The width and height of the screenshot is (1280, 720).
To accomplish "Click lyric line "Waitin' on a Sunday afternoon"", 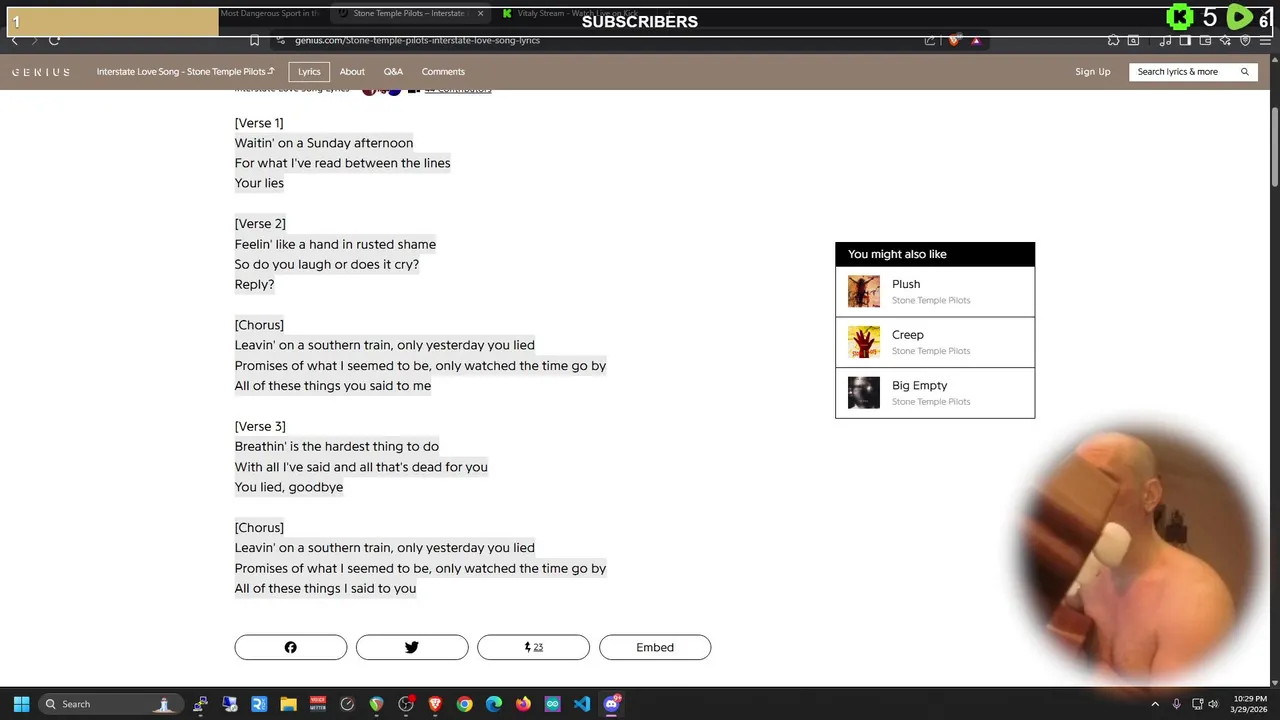I will point(324,143).
